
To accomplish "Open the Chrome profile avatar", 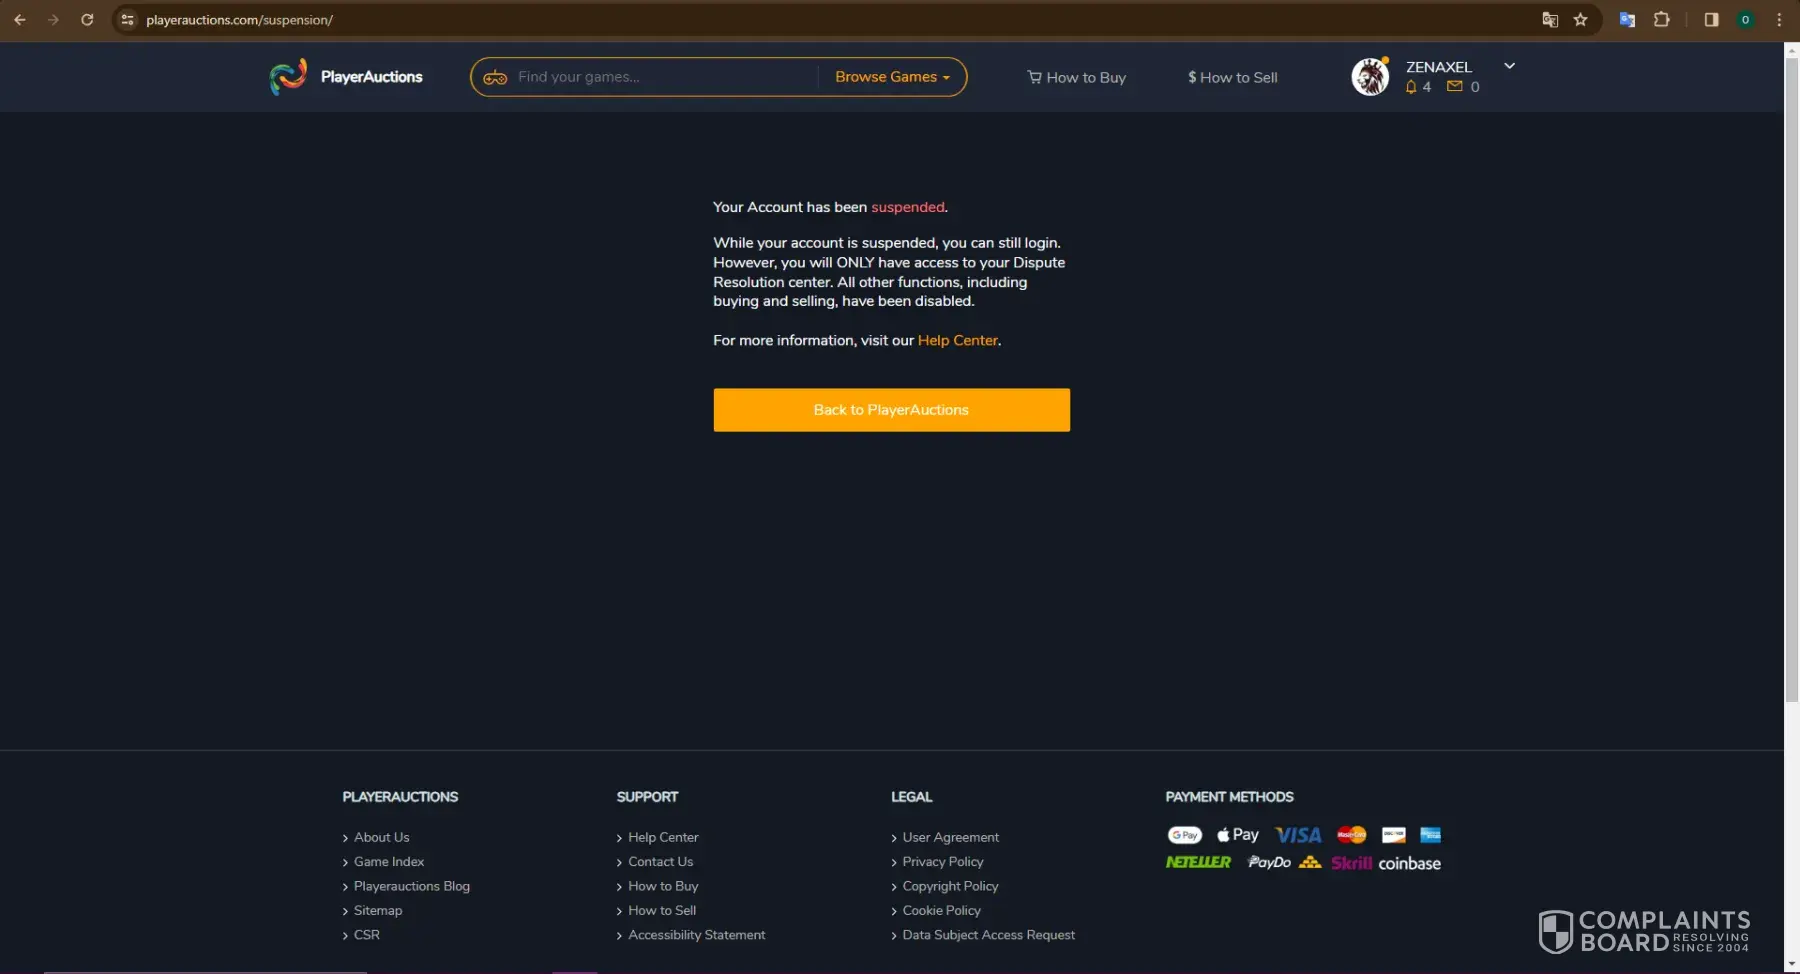I will point(1746,20).
